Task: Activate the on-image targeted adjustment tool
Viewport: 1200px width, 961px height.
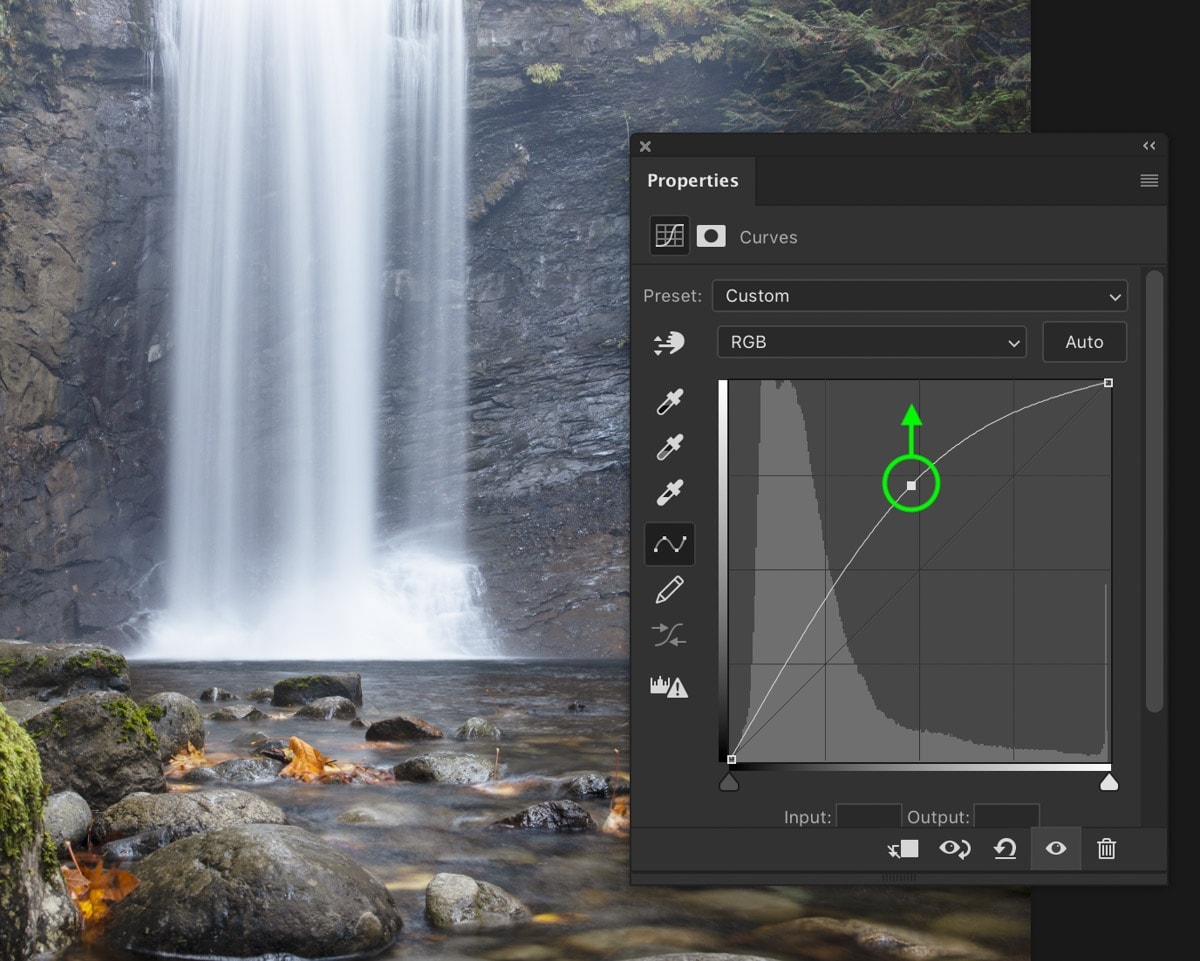Action: 668,343
